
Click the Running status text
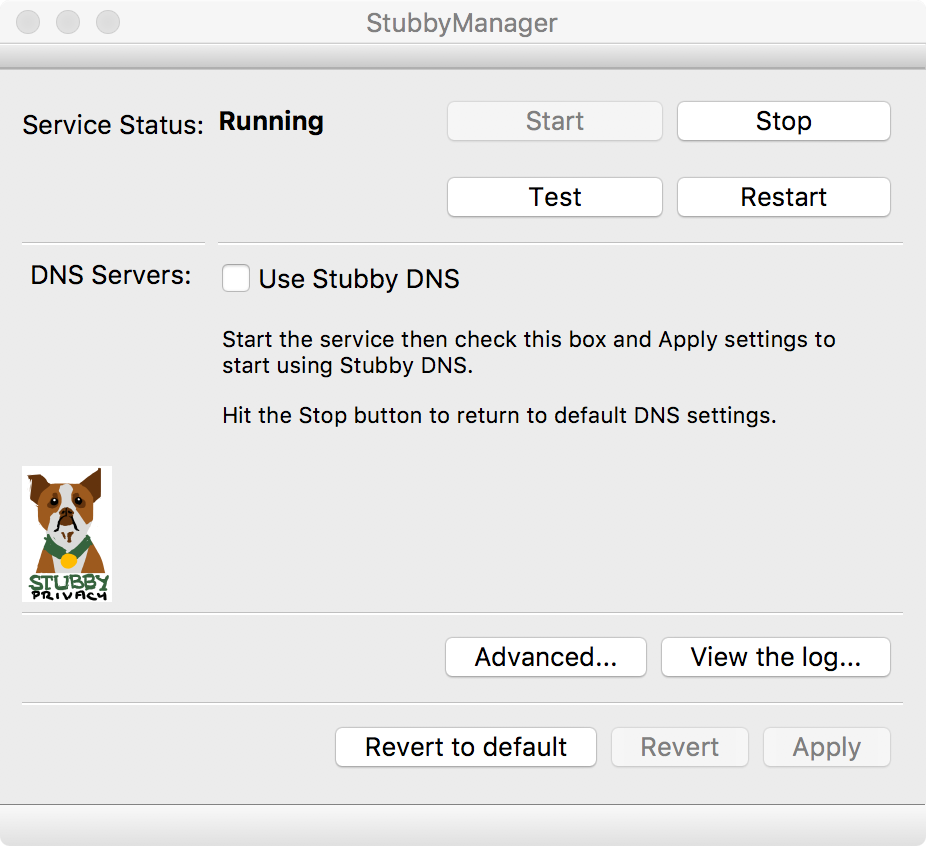point(271,122)
